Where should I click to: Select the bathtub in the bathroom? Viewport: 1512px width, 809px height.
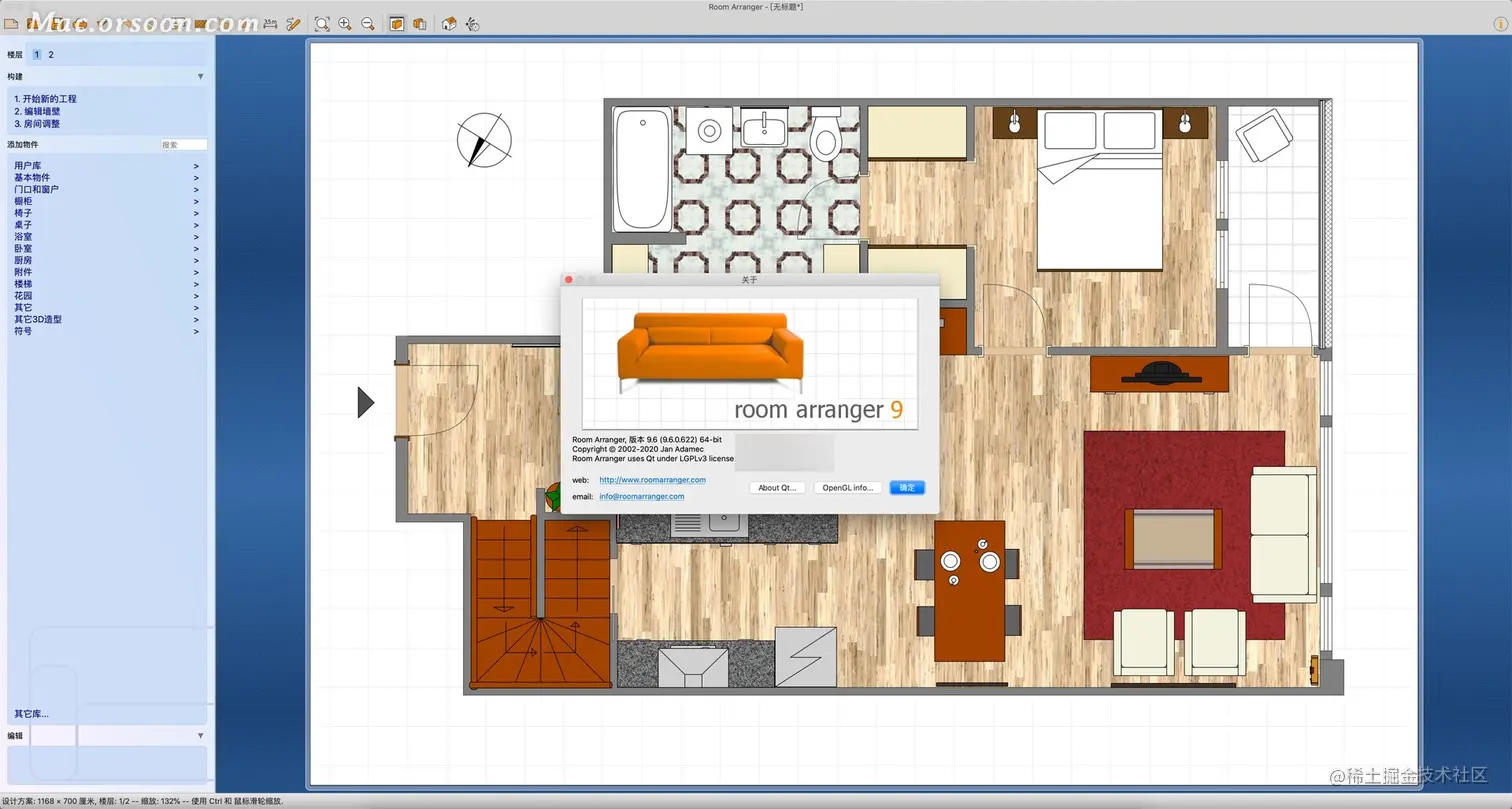coord(642,171)
